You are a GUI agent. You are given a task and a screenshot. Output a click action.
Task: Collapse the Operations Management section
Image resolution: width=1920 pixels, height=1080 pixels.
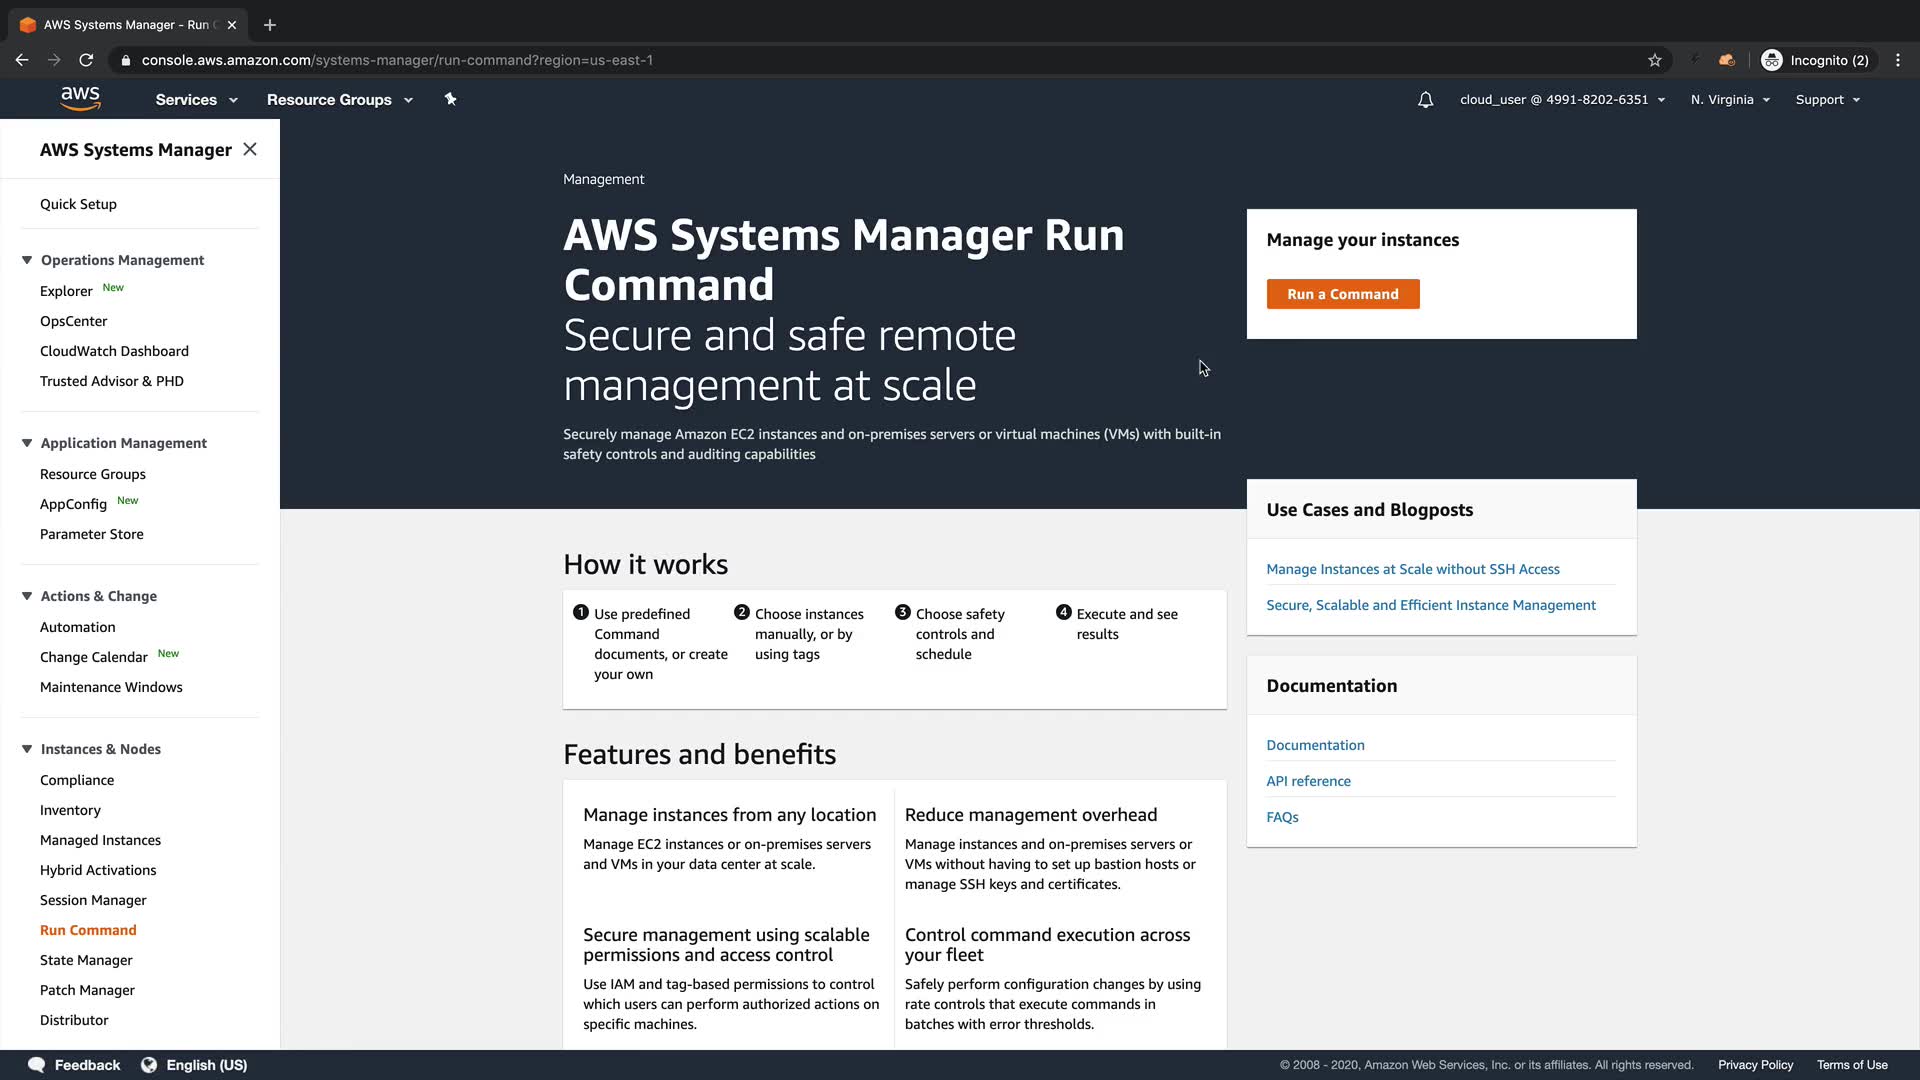click(x=27, y=260)
